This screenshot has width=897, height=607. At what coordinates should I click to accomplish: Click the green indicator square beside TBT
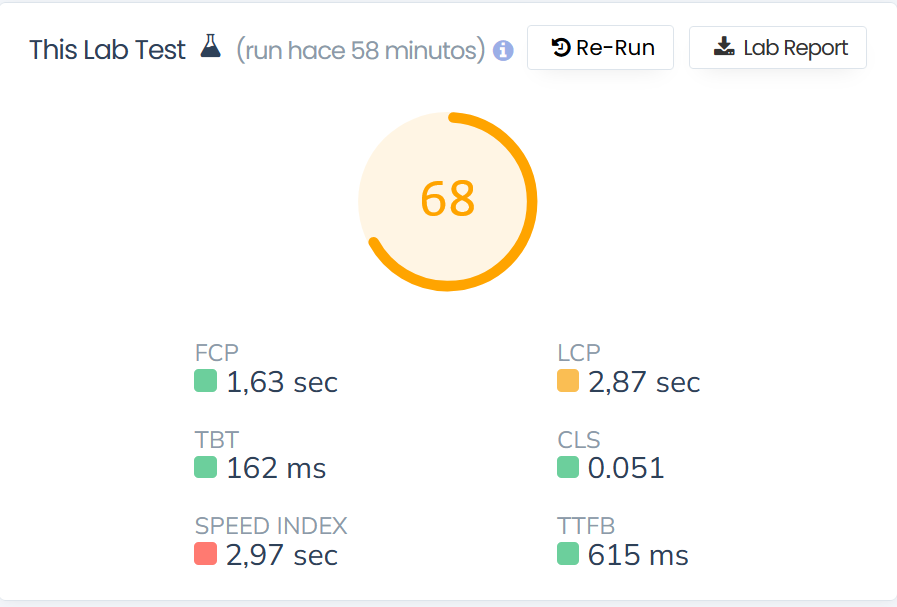click(203, 468)
